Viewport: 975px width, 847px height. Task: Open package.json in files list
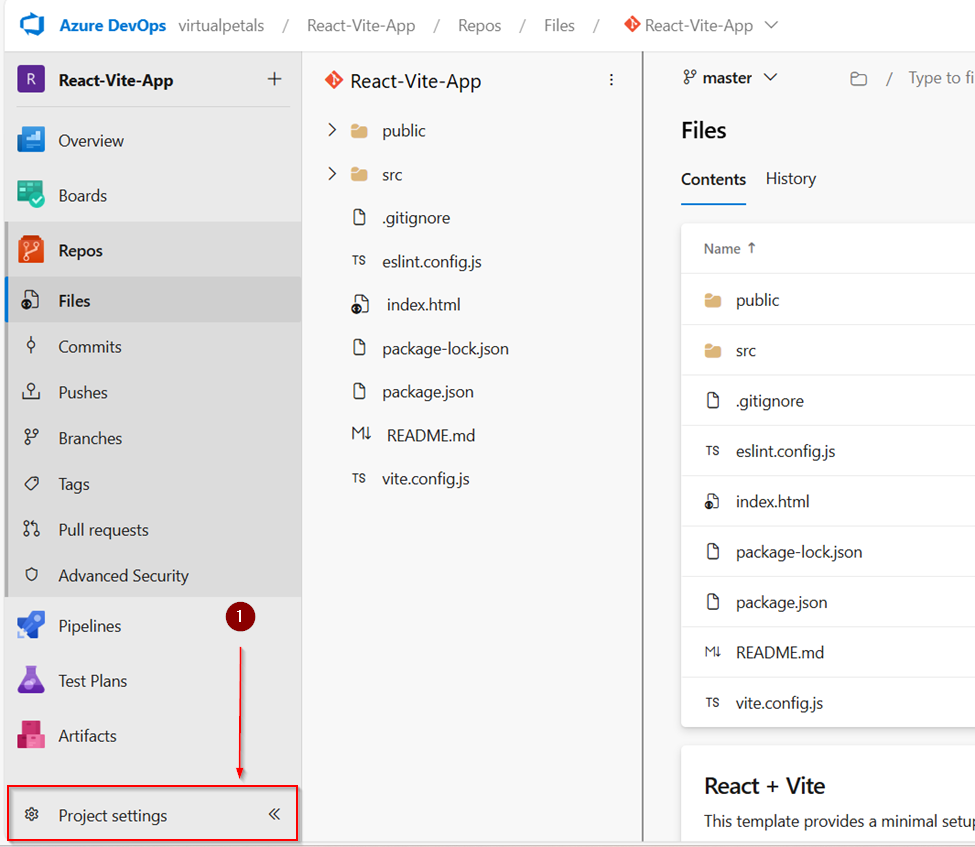click(x=782, y=603)
